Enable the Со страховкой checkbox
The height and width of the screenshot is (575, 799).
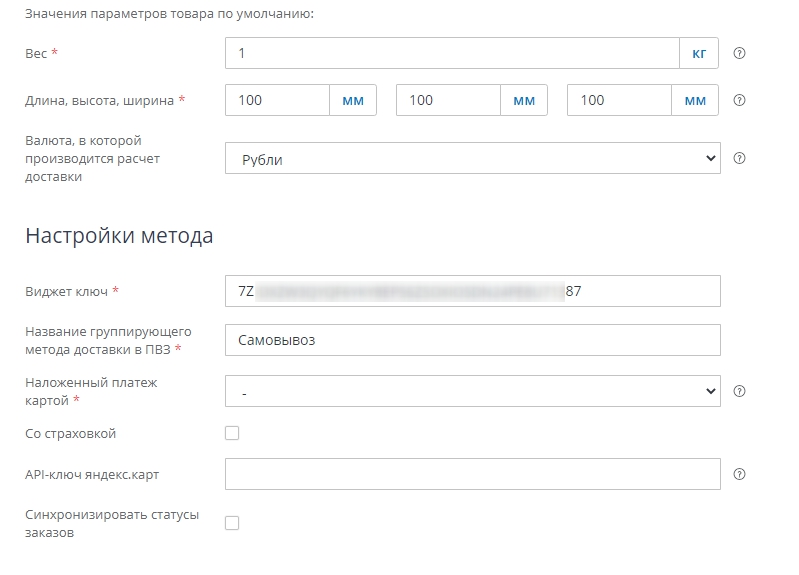[x=232, y=433]
